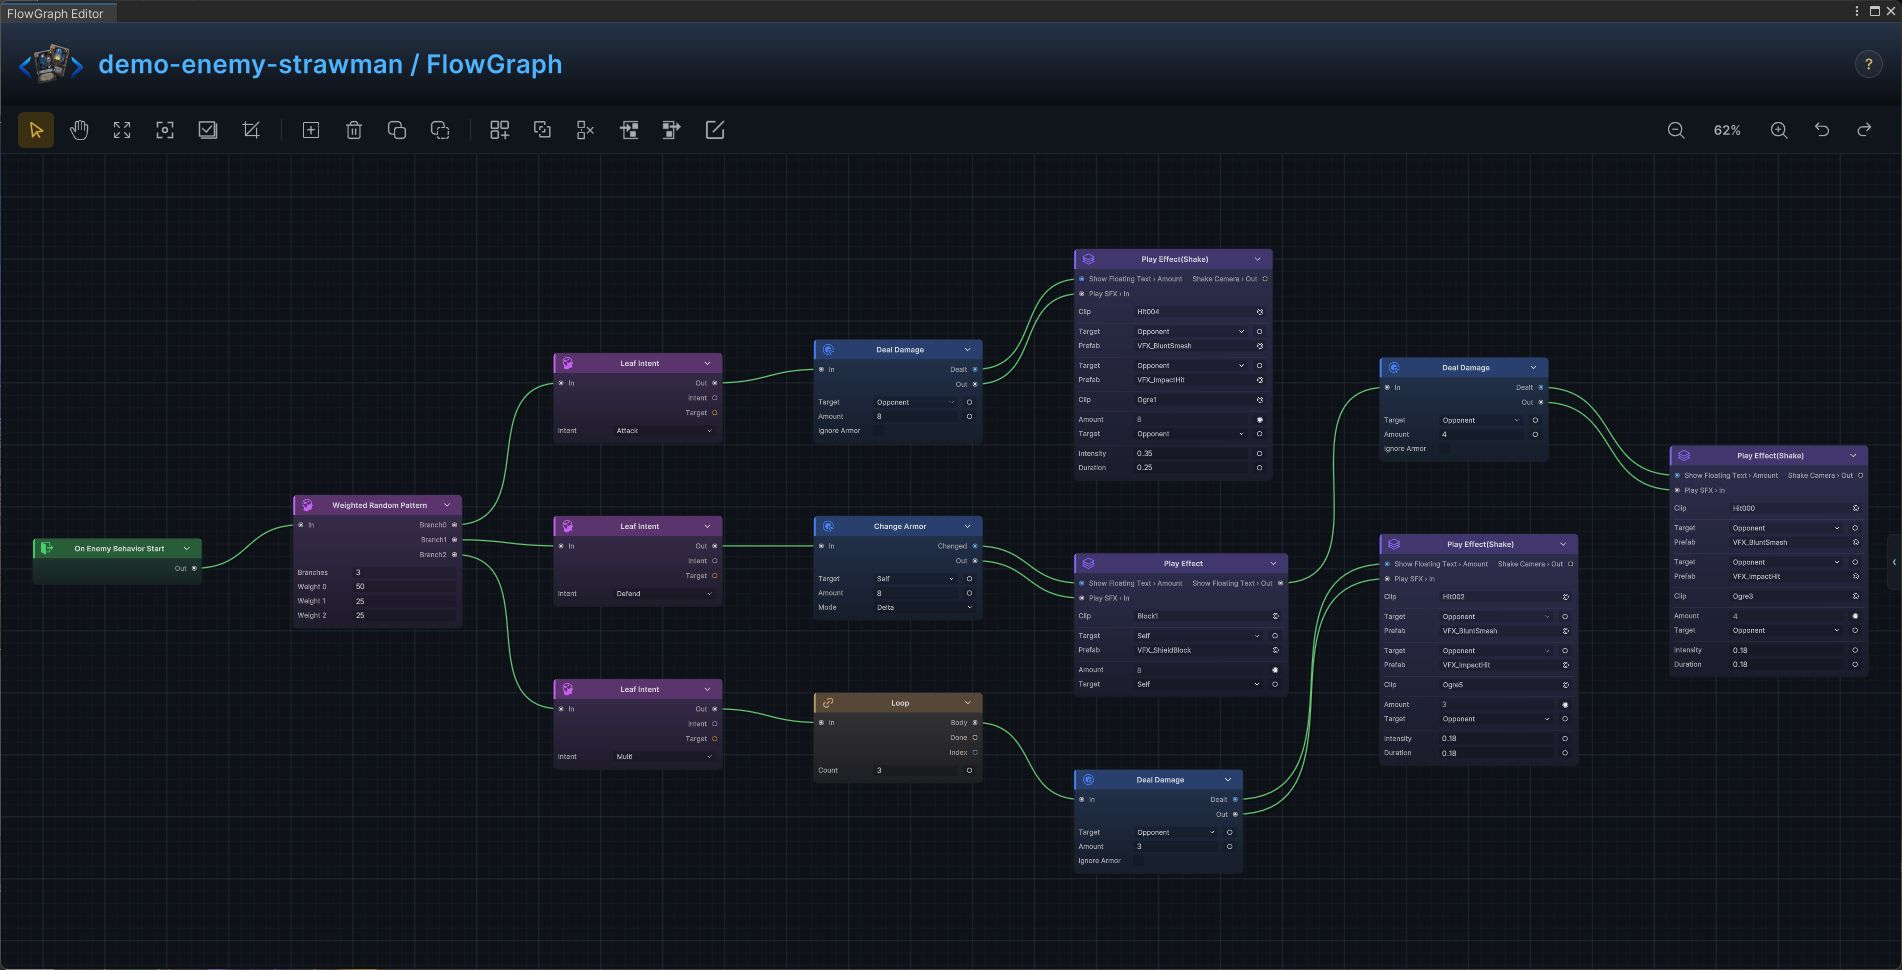Open Intent dropdown showing Defend
The image size is (1902, 970).
(x=664, y=594)
